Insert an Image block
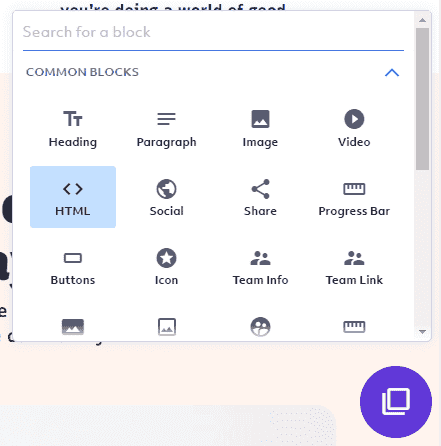 point(260,128)
